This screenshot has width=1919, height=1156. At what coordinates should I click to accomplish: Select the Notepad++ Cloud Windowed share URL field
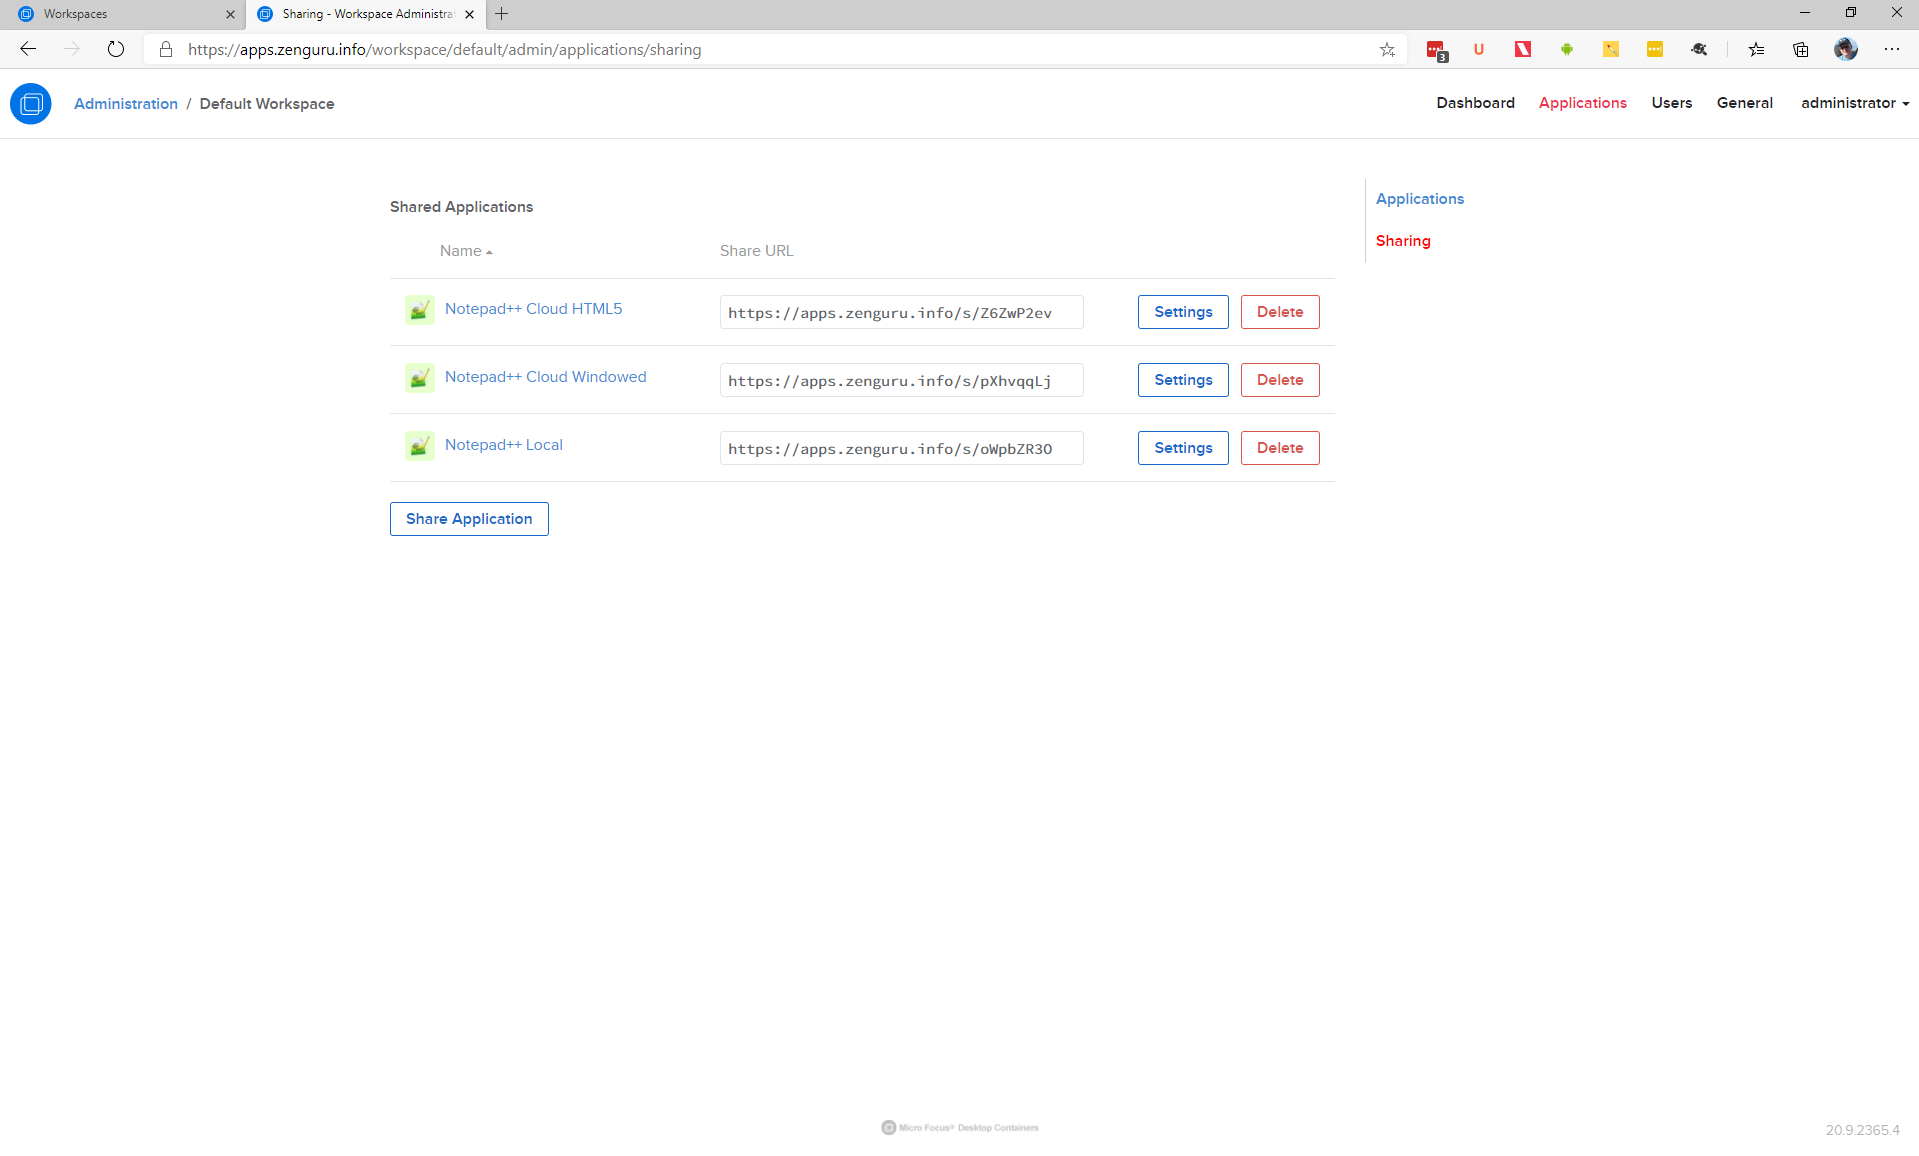[901, 380]
